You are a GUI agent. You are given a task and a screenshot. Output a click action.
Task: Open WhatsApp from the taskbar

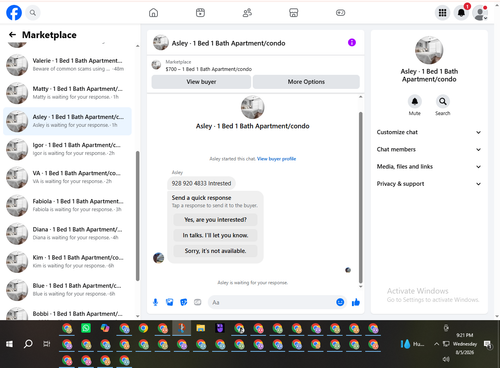coord(86,328)
